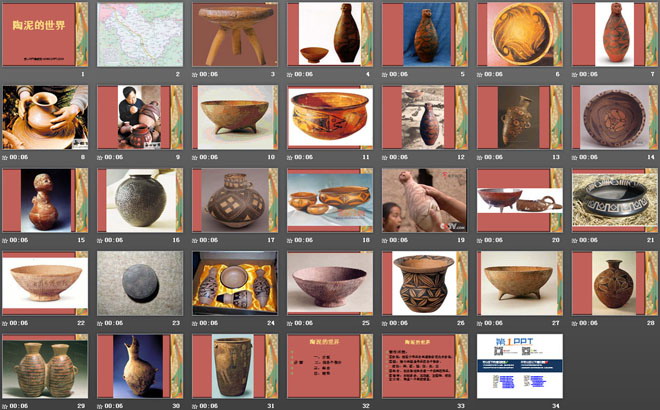Viewport: 660px width, 410px height.
Task: Click the 00:06 timing label under slide 17
Action: (x=212, y=240)
